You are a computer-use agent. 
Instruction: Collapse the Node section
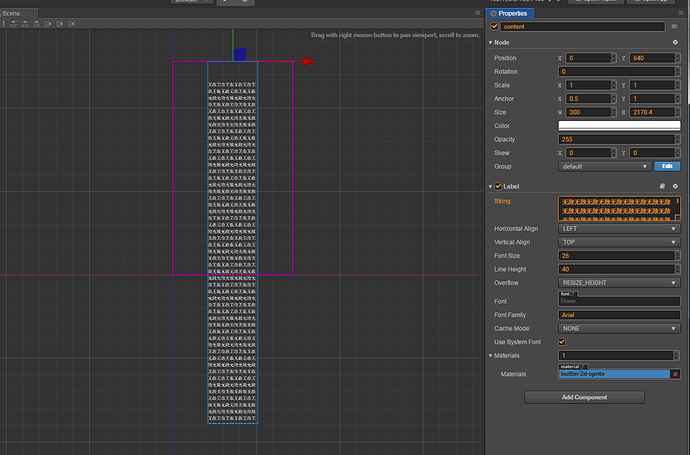point(491,42)
